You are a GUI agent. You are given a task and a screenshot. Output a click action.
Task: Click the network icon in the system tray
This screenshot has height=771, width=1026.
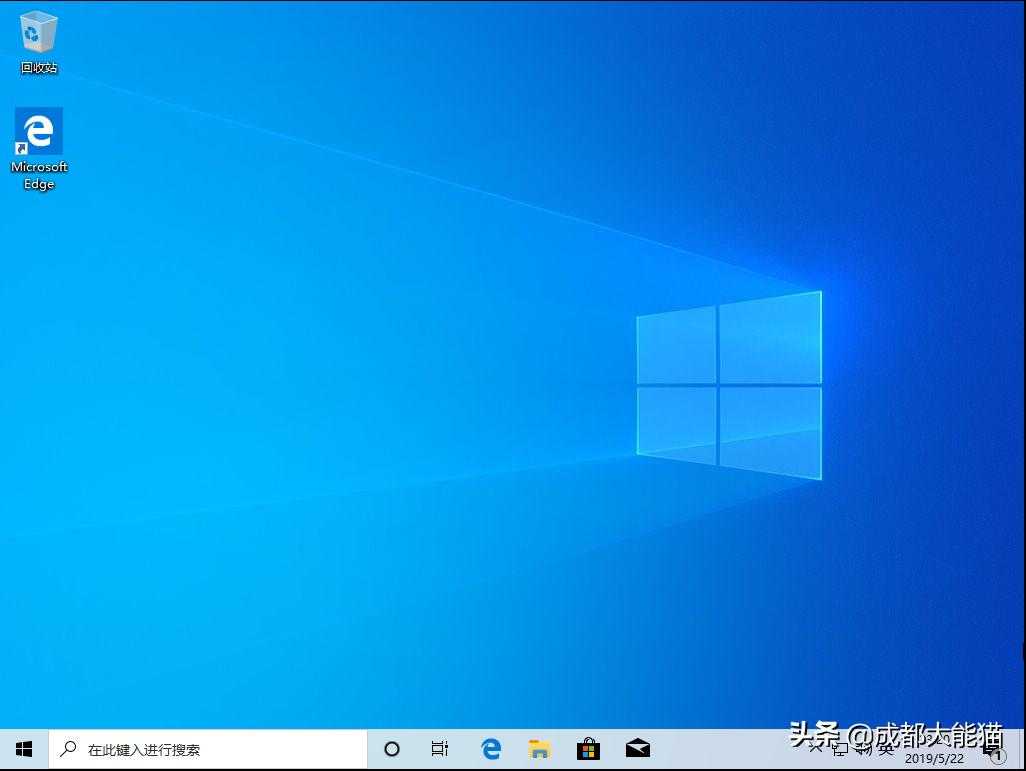841,748
